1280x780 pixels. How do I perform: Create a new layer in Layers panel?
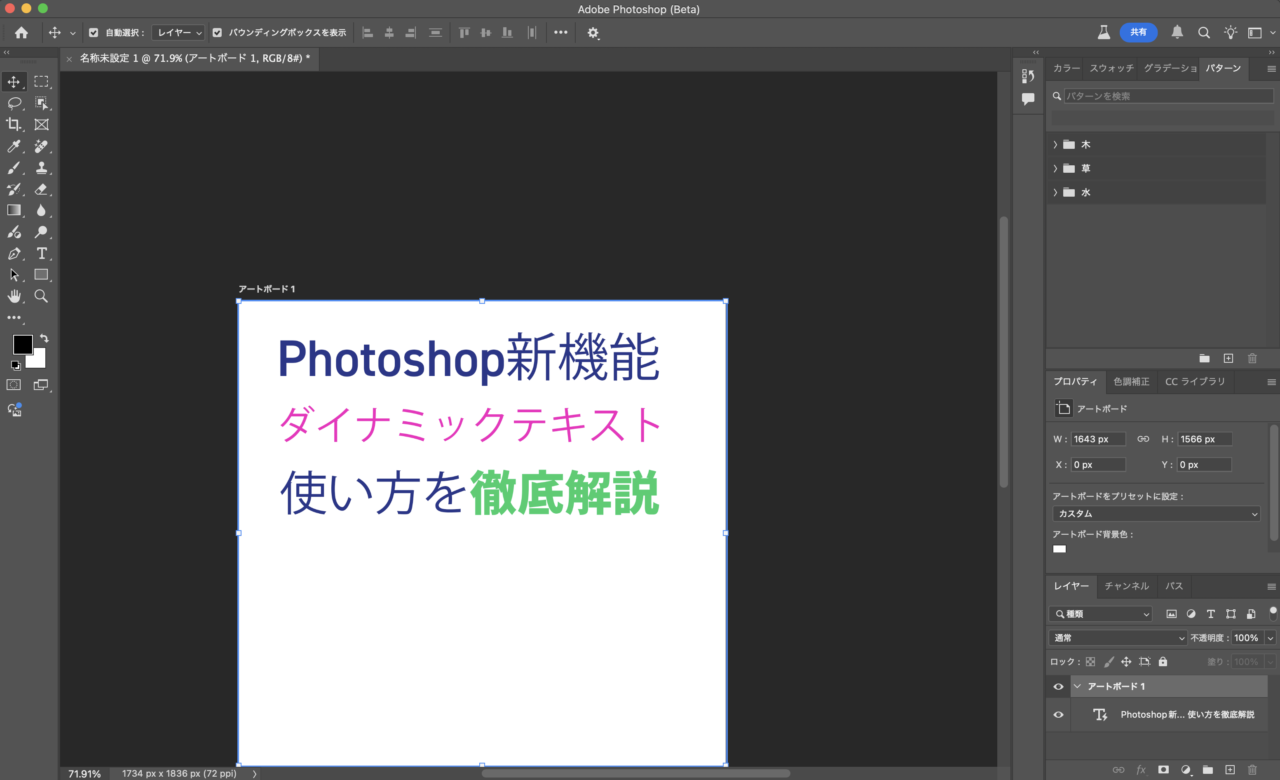point(1230,770)
